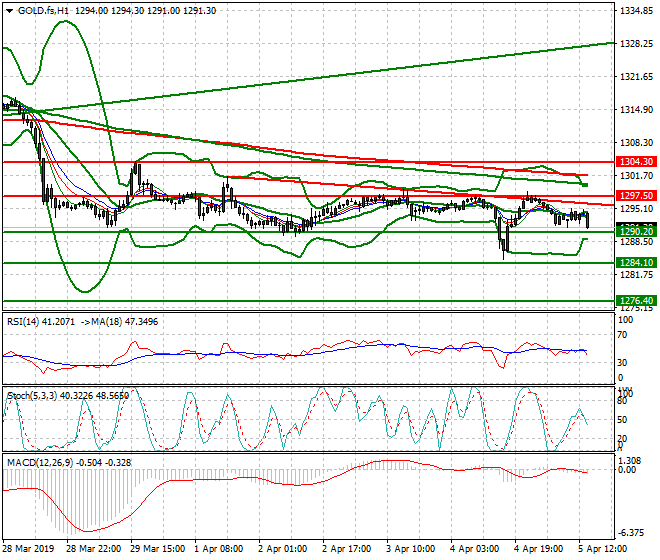660x560 pixels.
Task: Click the 1281.75 price scale value
Action: (x=637, y=275)
